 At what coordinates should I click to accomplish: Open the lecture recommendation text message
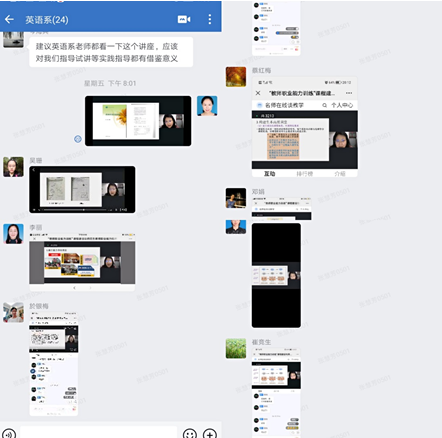(x=111, y=52)
